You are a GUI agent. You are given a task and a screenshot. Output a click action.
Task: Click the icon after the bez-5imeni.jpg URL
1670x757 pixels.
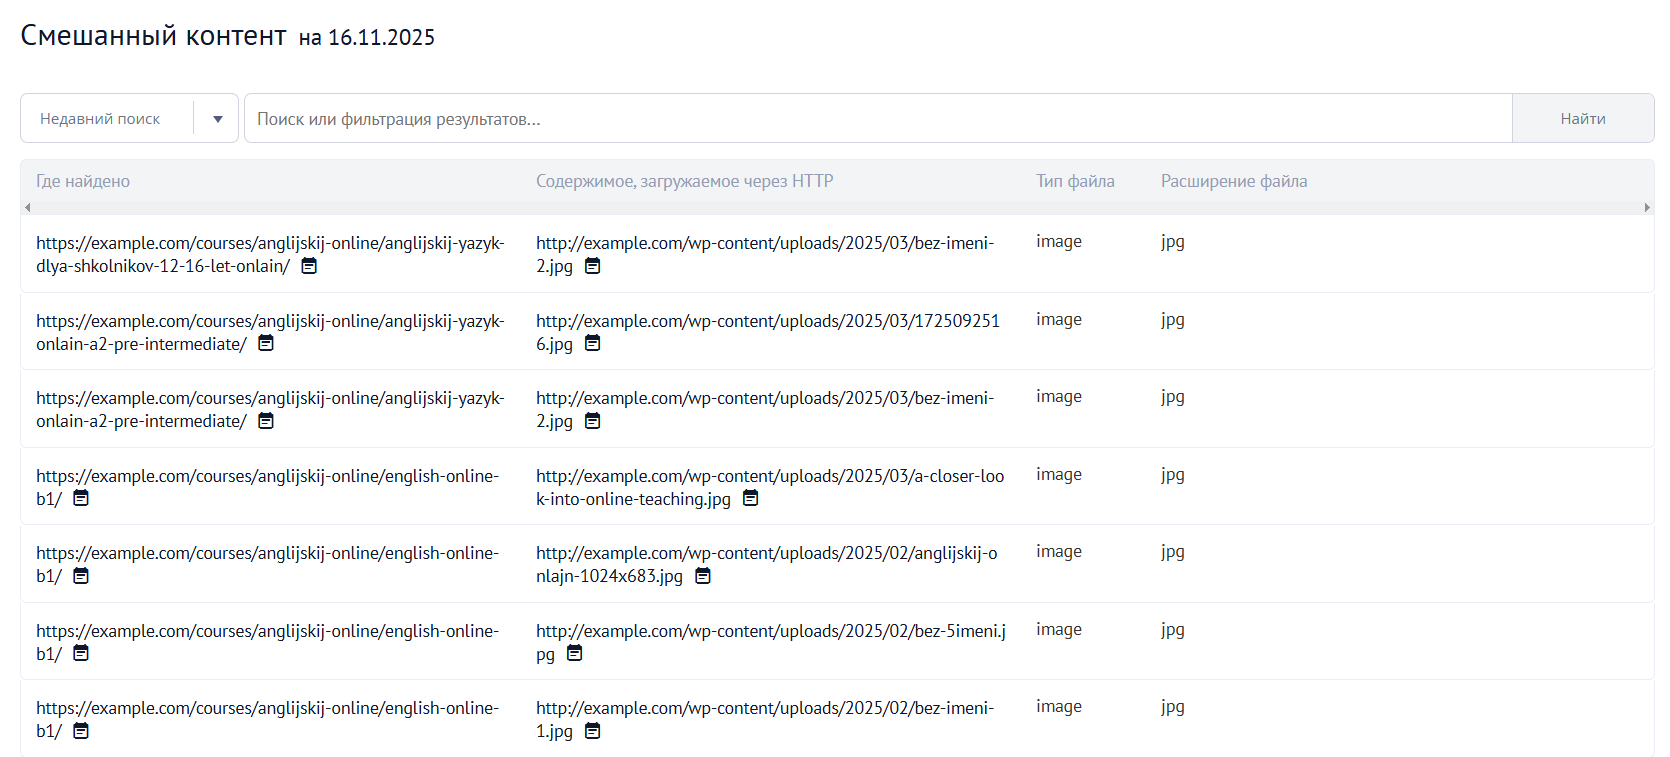click(575, 653)
